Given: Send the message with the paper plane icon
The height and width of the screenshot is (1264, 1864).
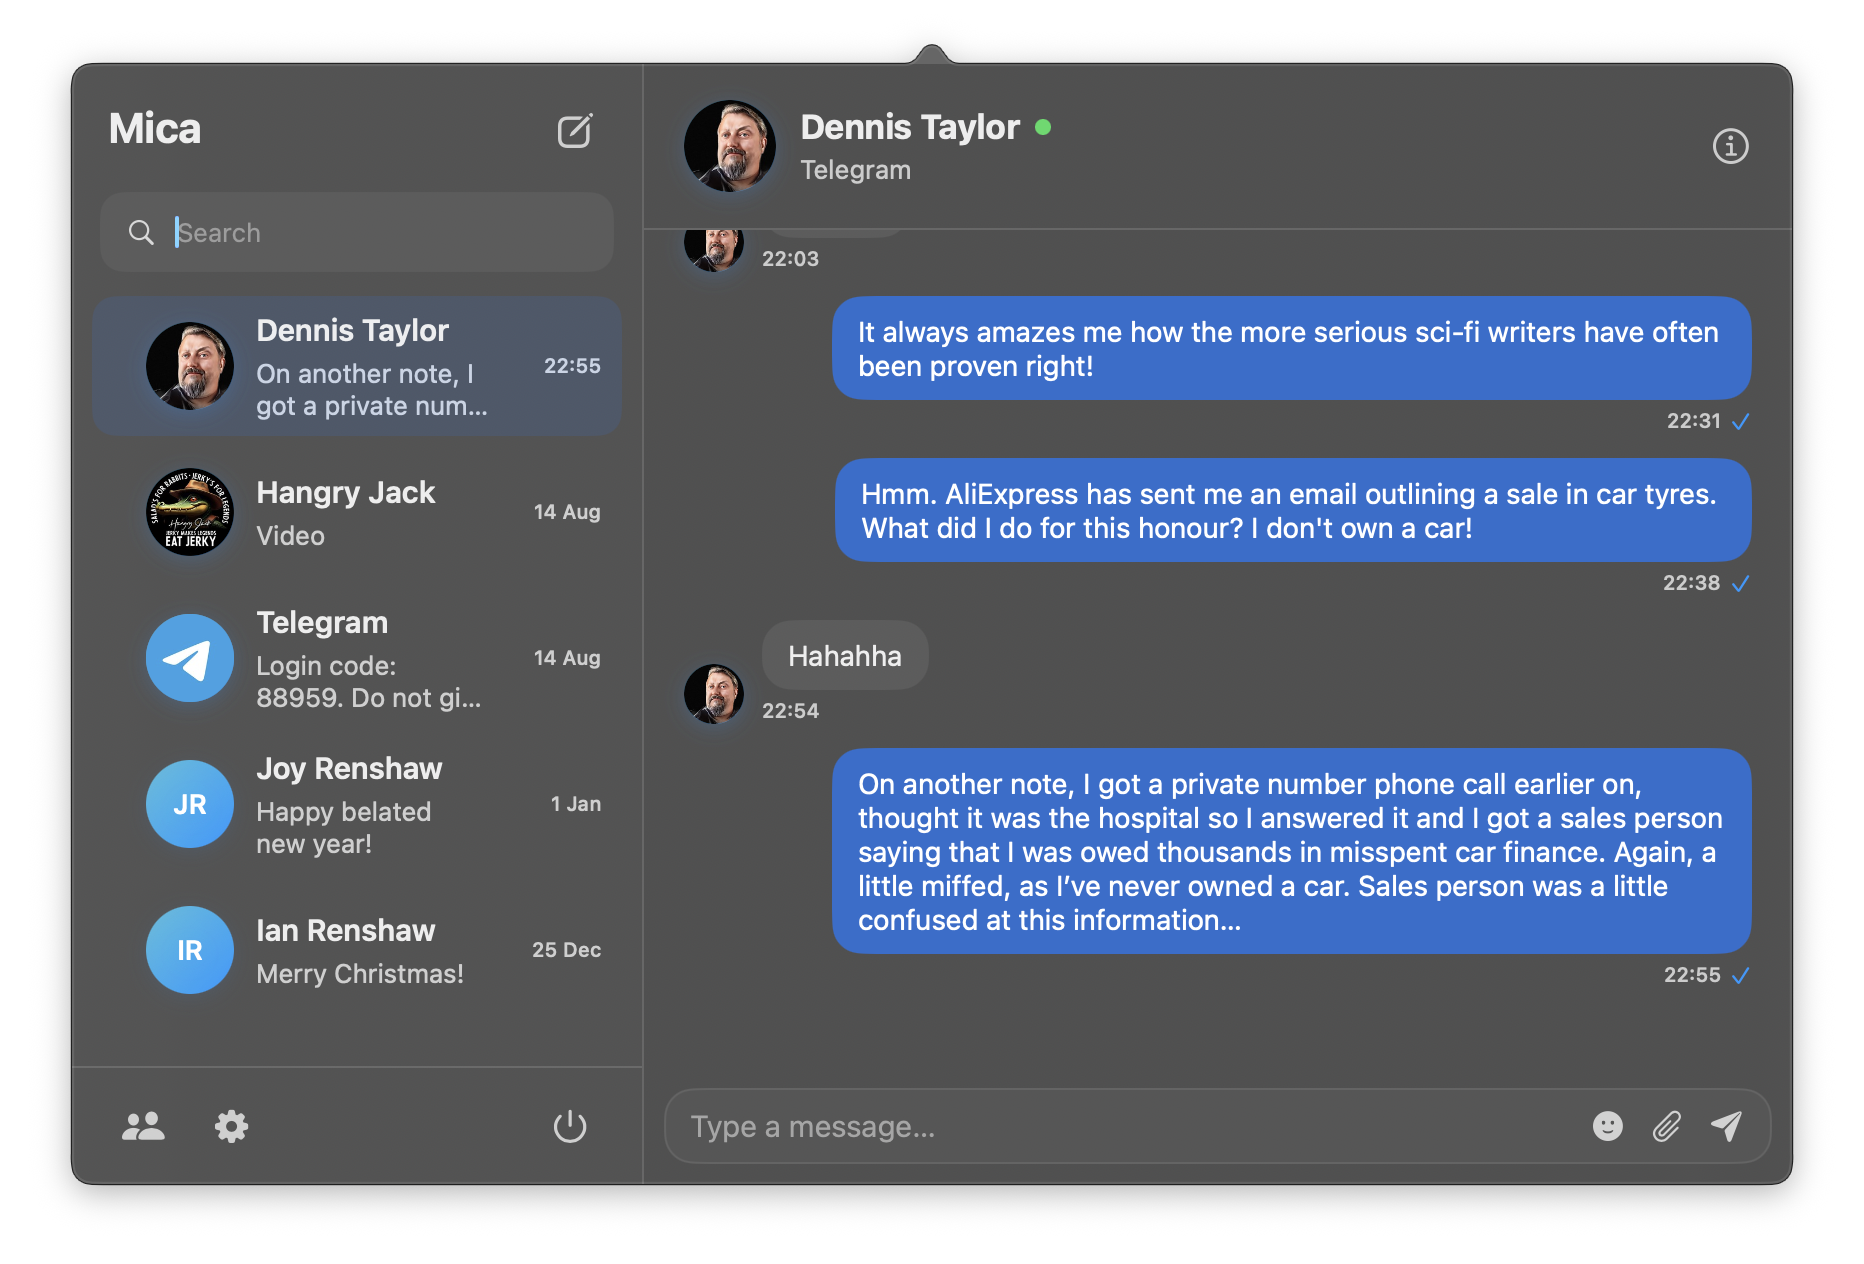Looking at the screenshot, I should click(1726, 1126).
